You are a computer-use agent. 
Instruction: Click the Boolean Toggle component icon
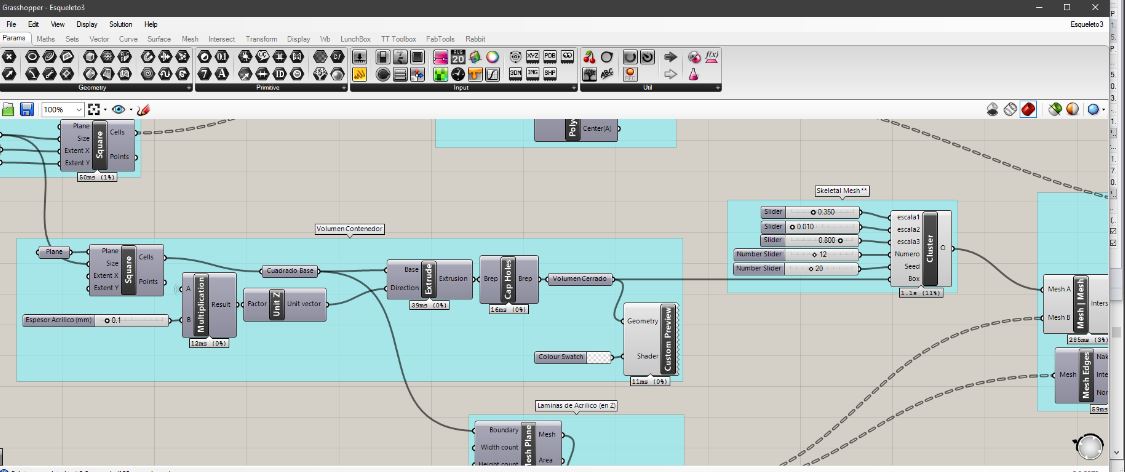tap(382, 56)
